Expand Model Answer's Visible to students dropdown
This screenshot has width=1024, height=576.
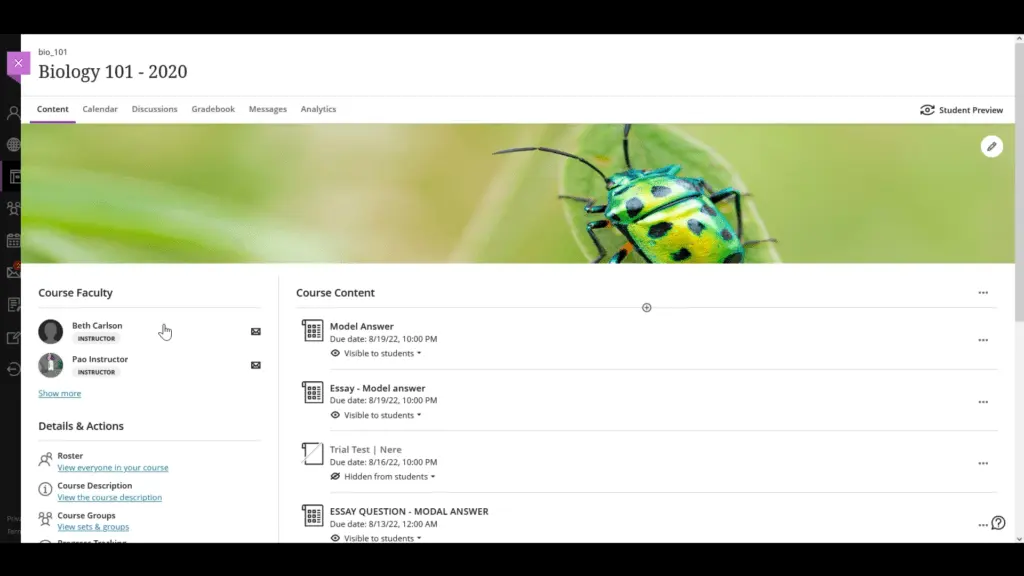pyautogui.click(x=383, y=353)
